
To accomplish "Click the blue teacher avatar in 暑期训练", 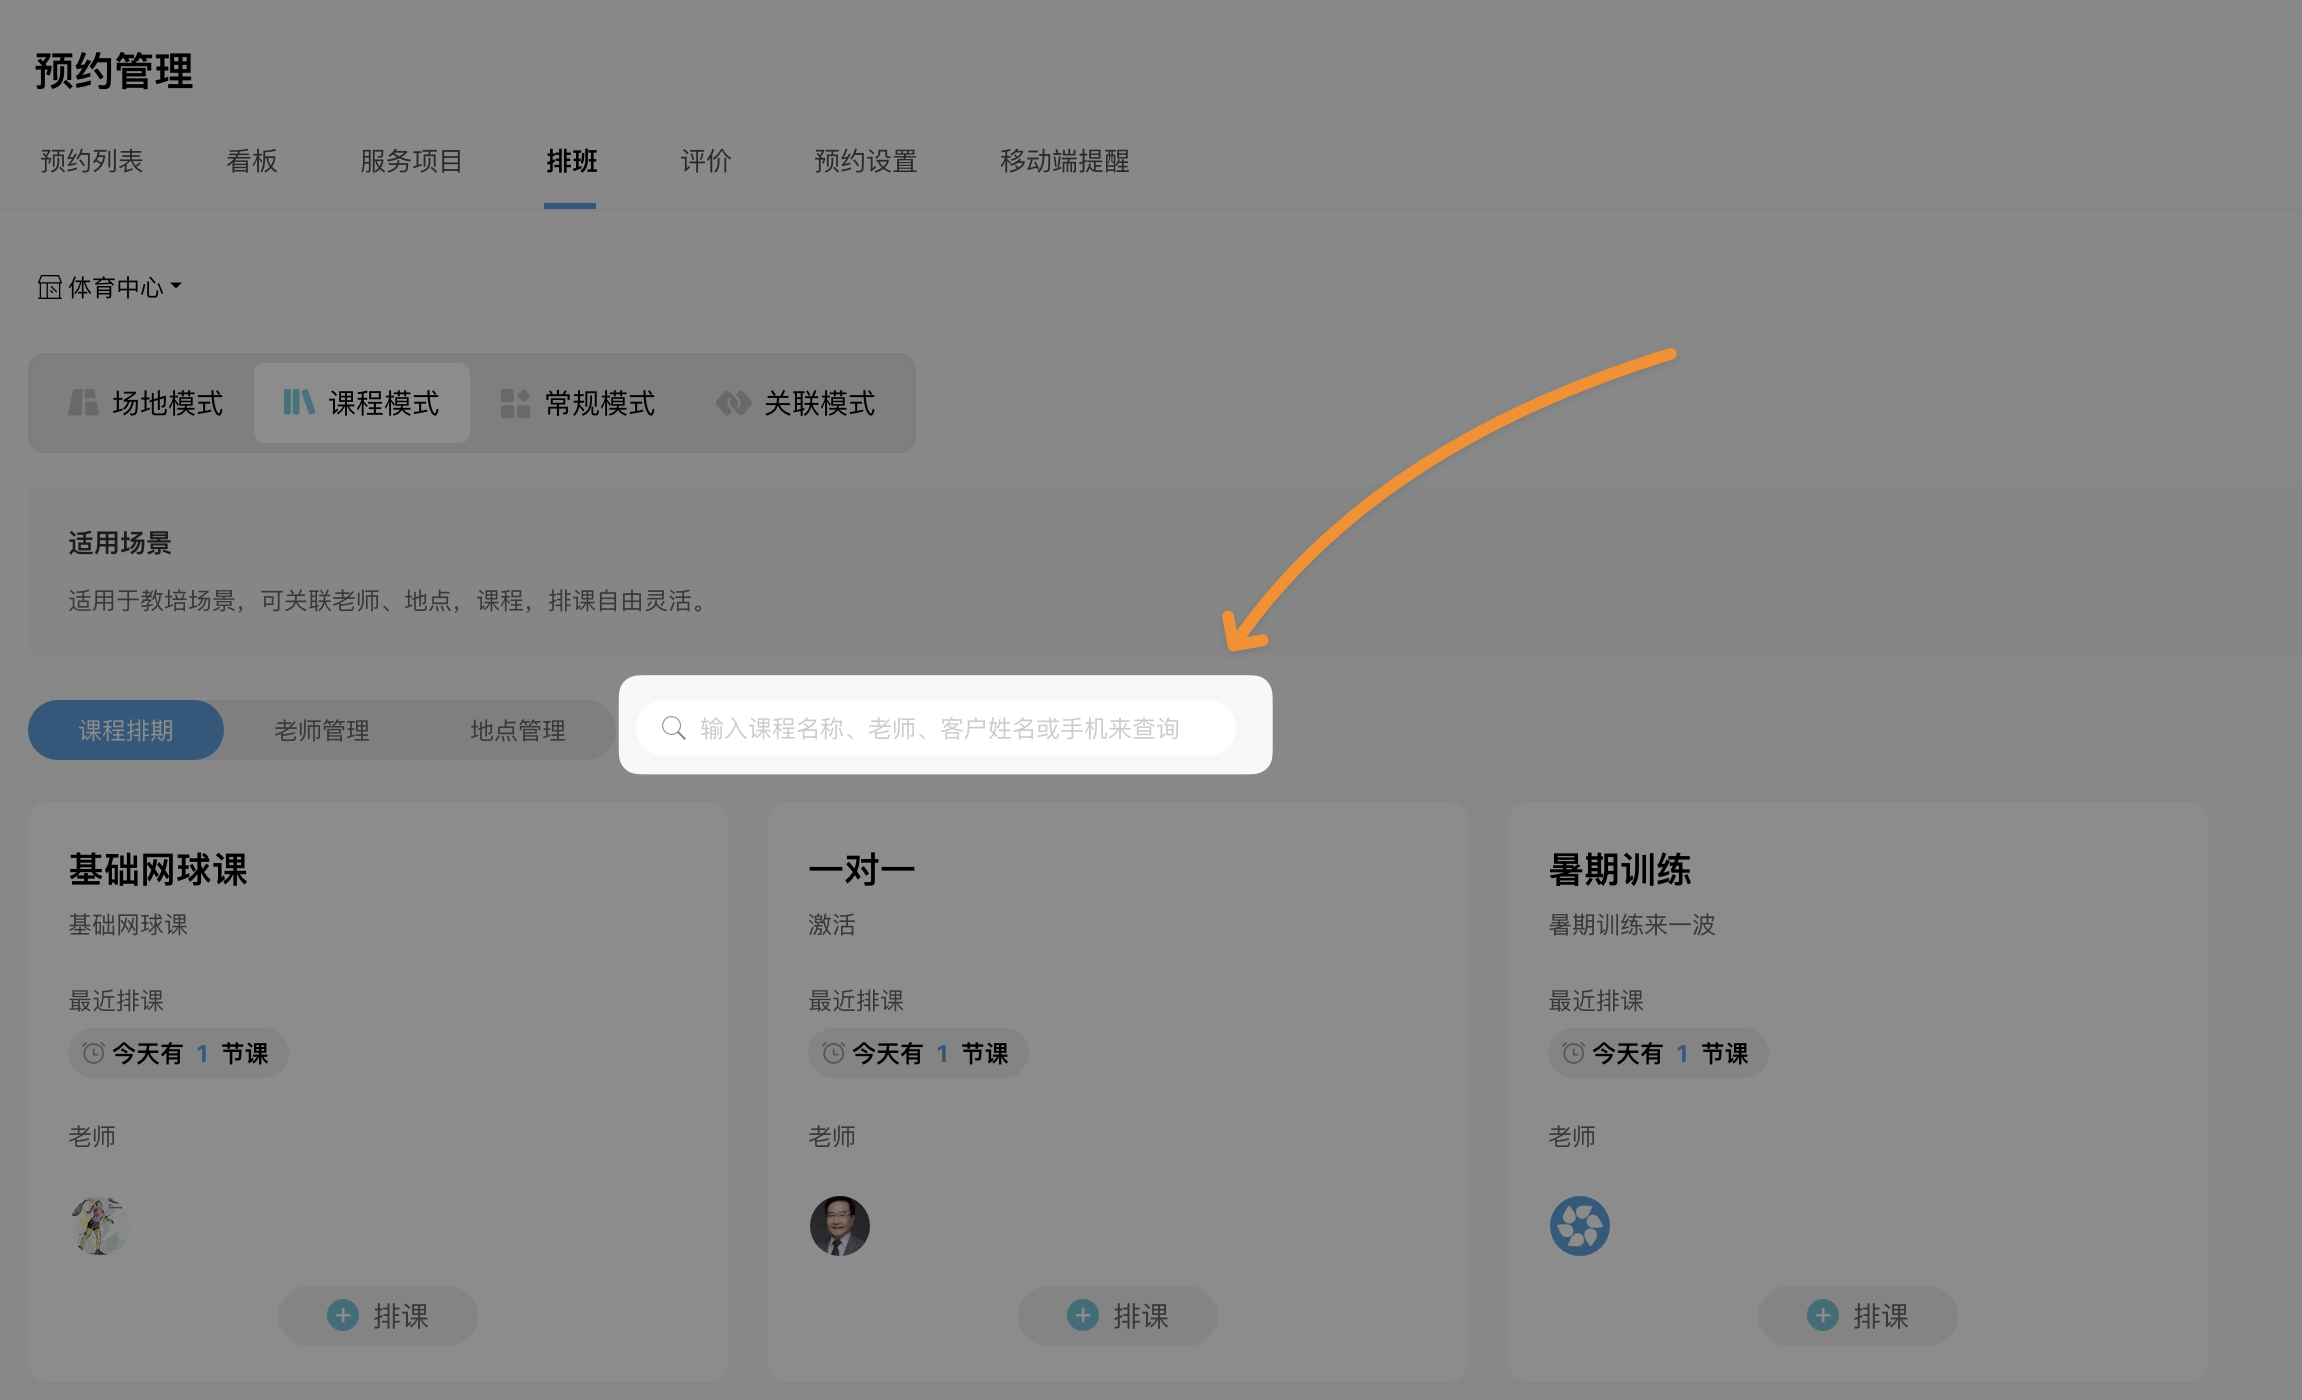I will click(x=1579, y=1226).
